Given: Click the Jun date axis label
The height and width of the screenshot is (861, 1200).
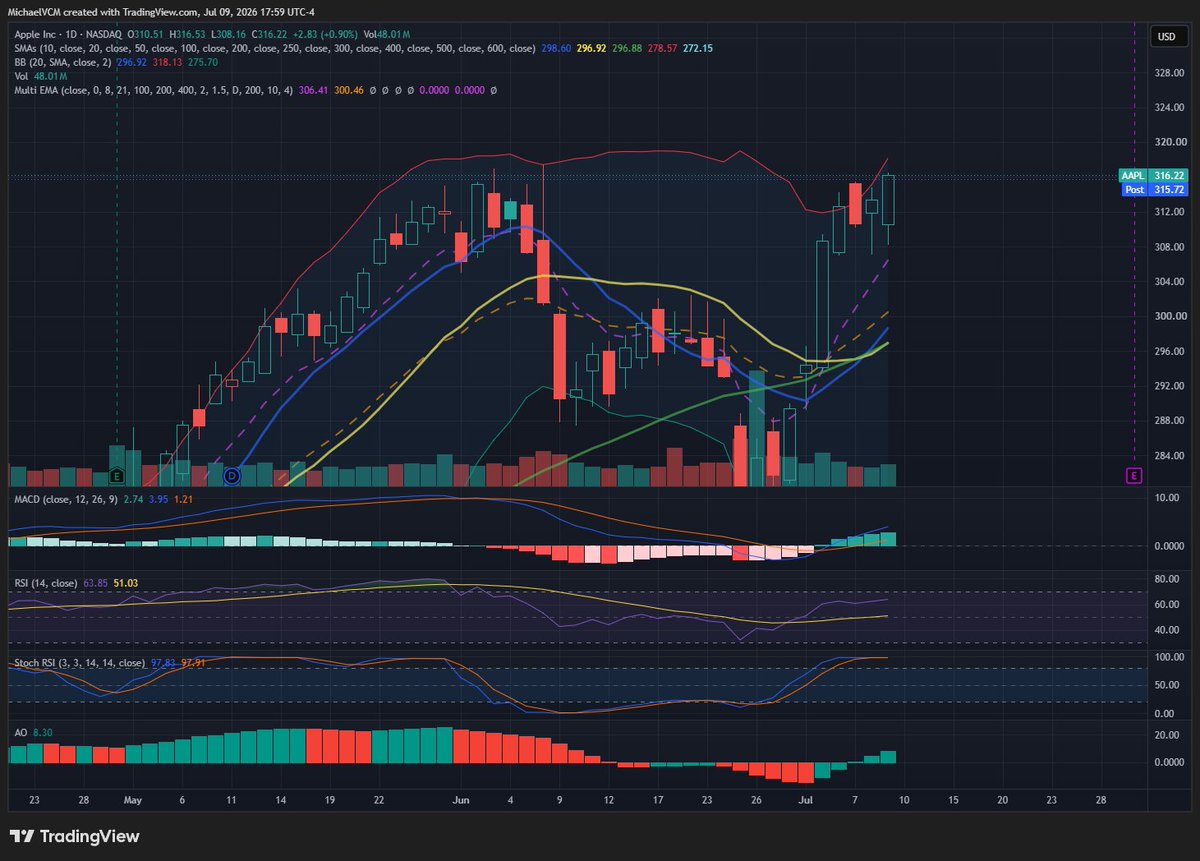Looking at the screenshot, I should pos(461,800).
